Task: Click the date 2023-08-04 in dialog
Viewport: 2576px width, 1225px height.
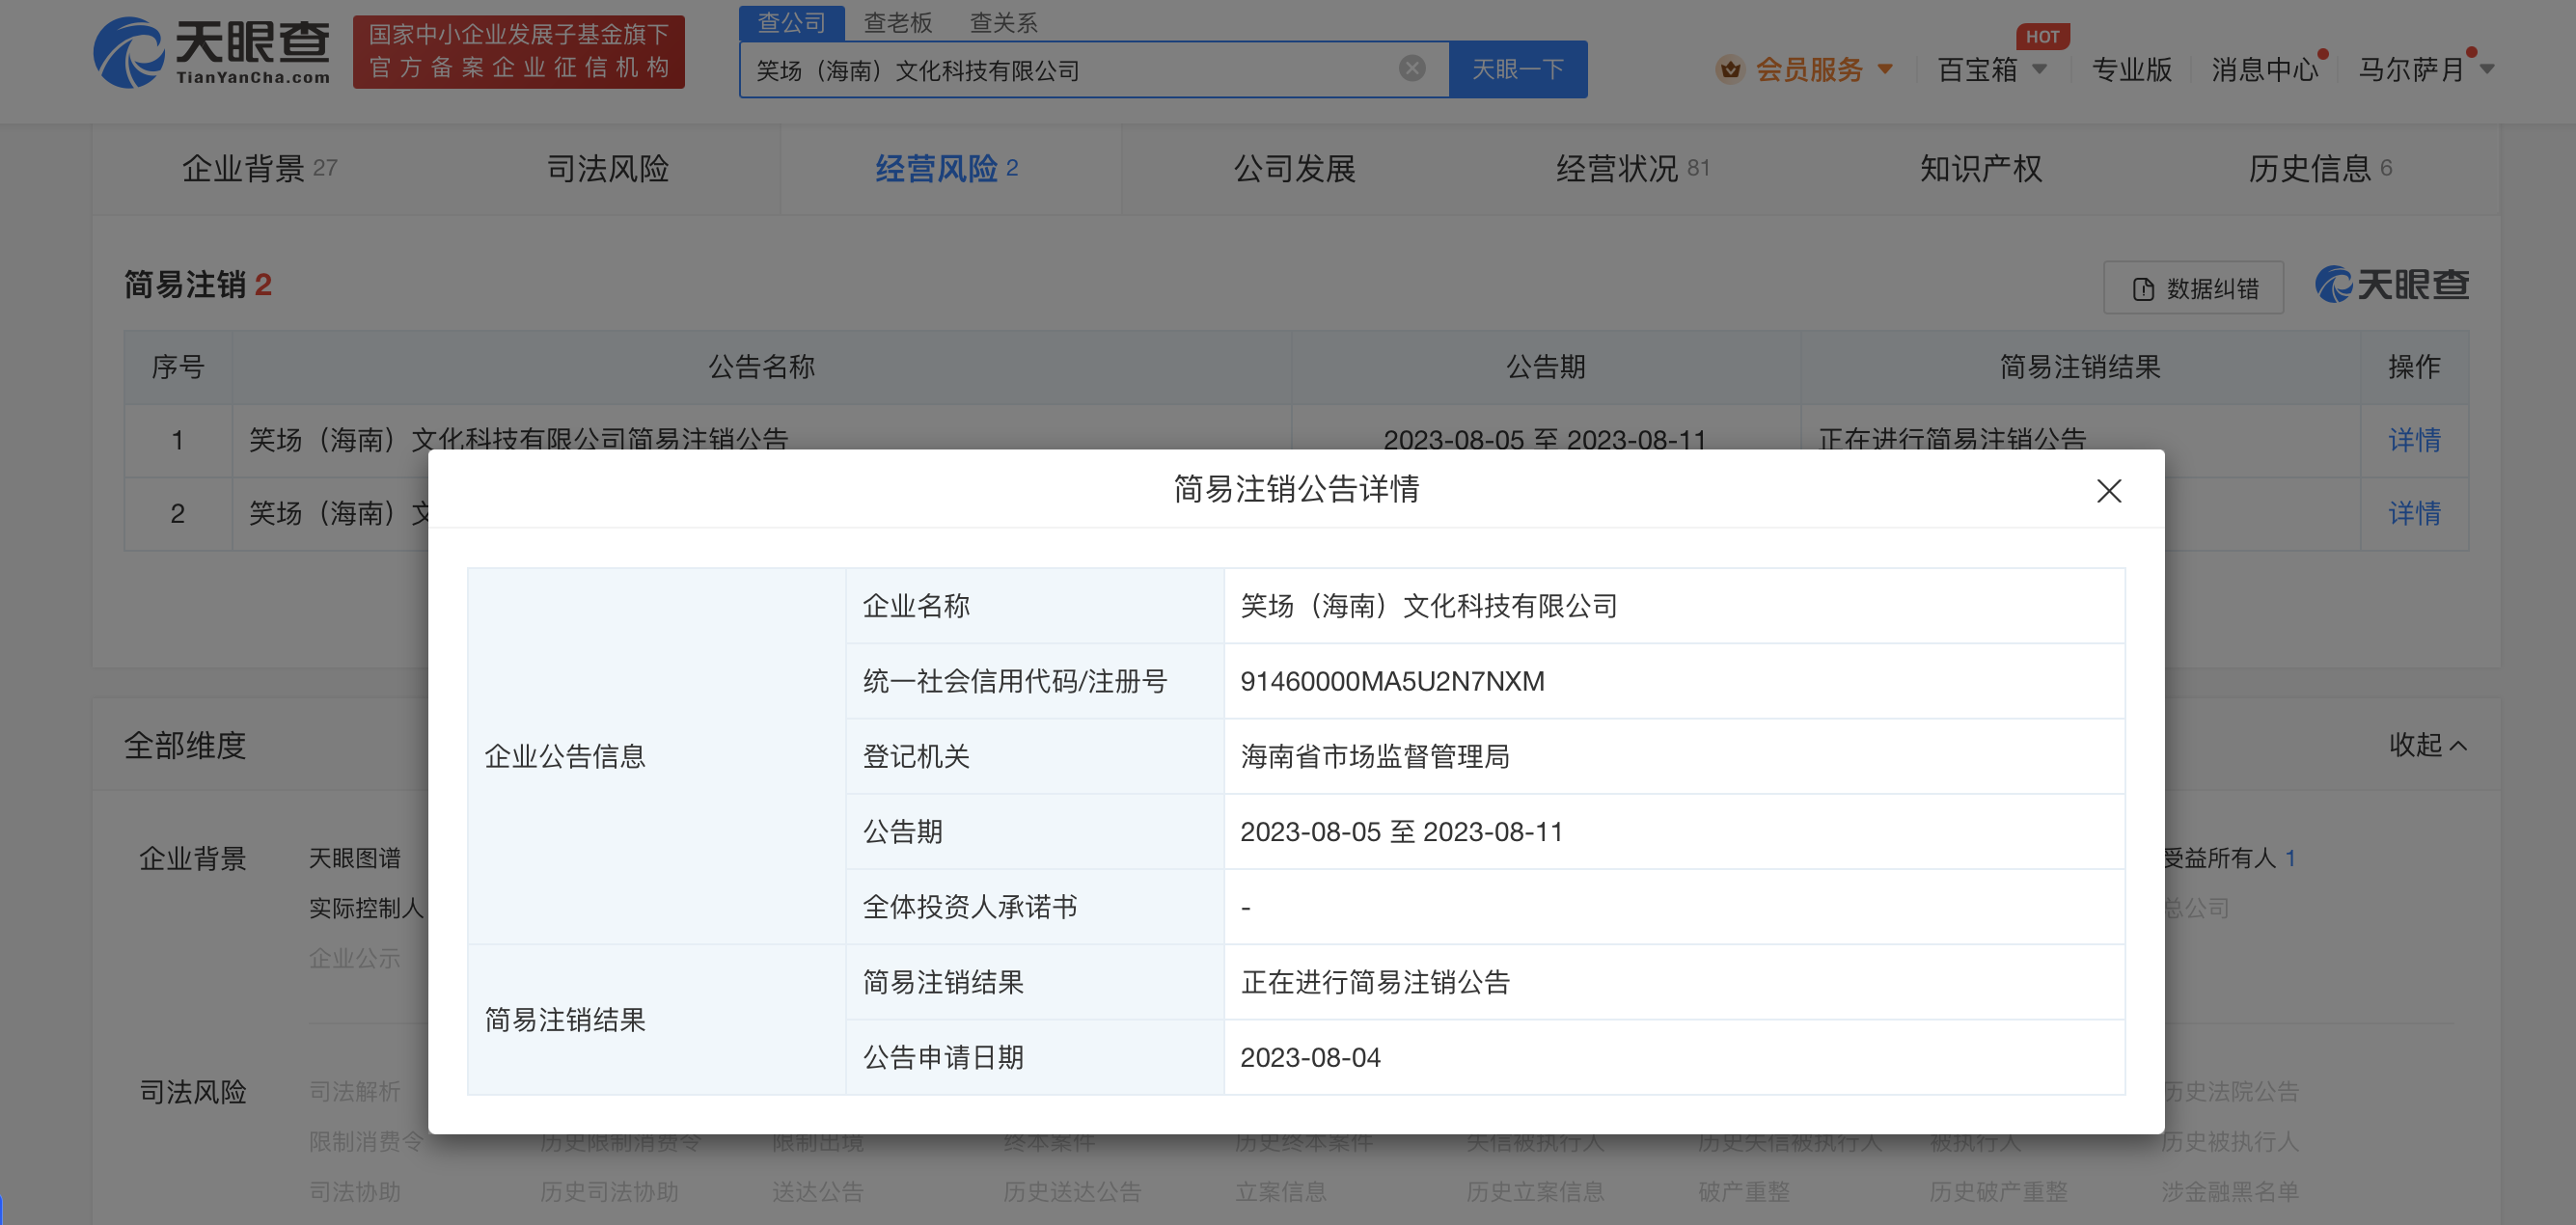Action: click(1309, 1057)
